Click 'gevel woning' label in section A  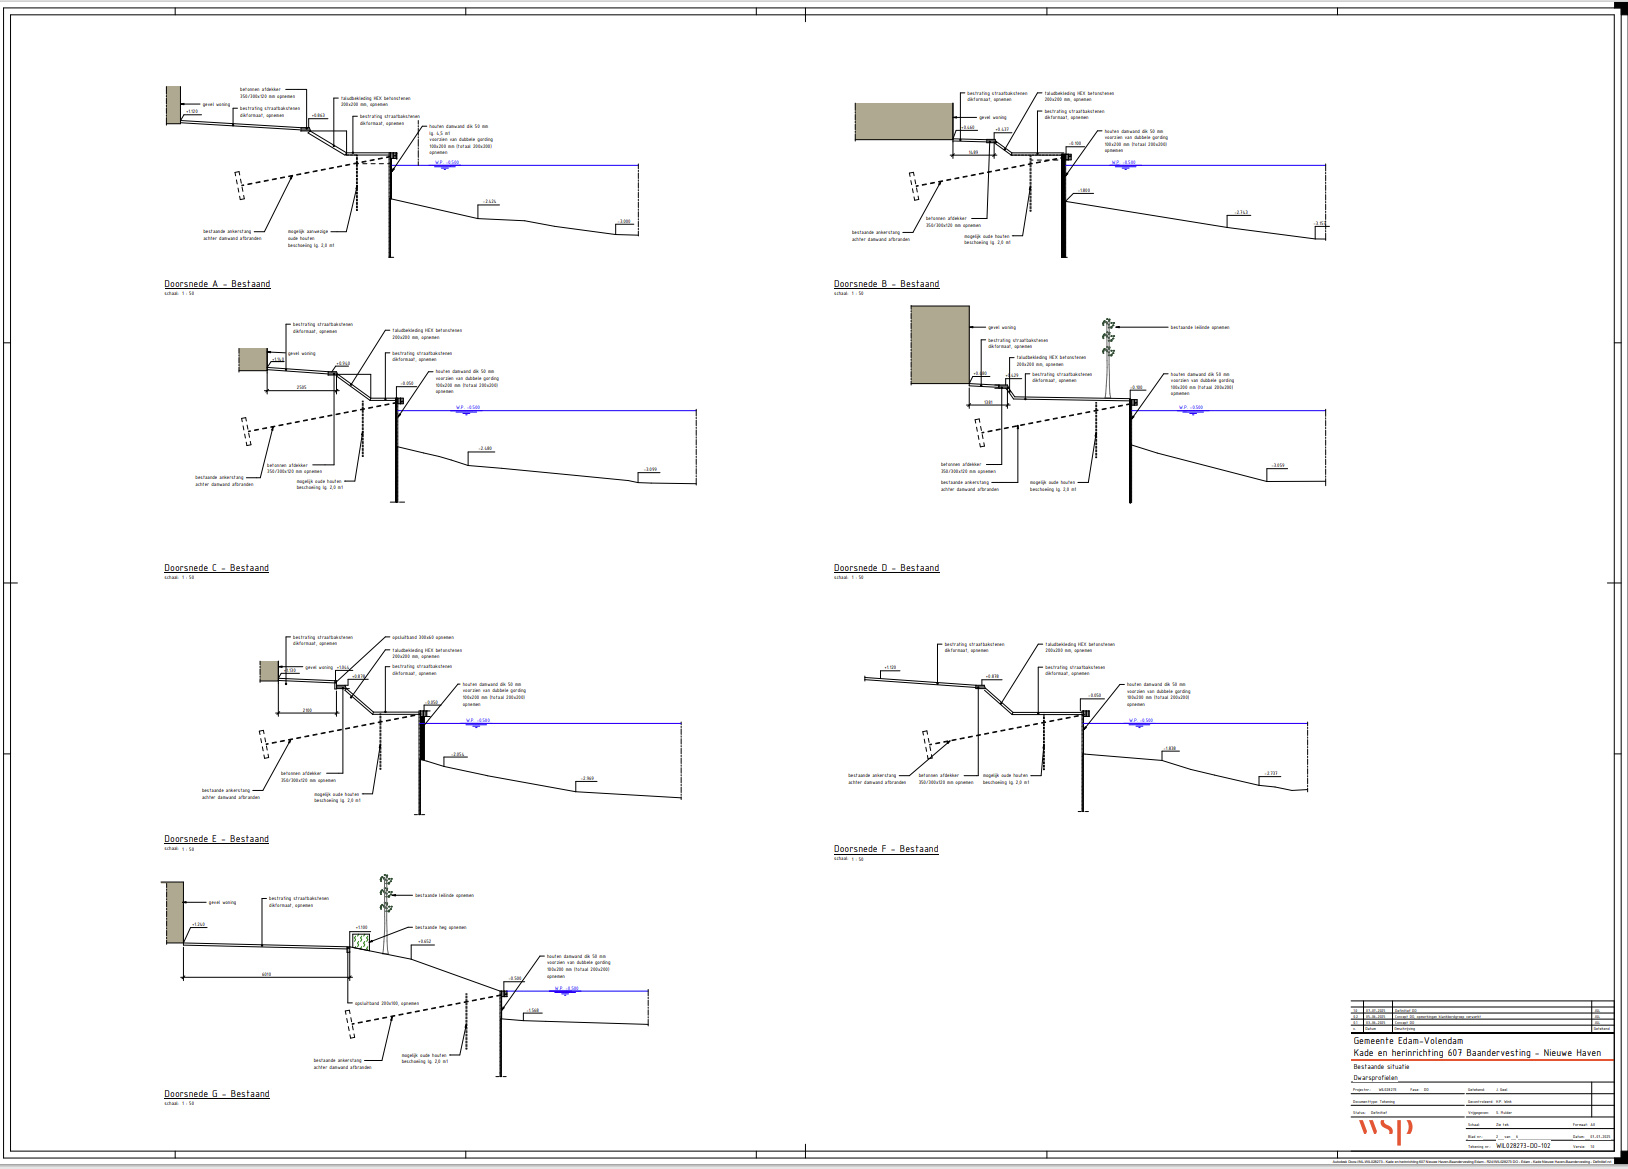[216, 104]
